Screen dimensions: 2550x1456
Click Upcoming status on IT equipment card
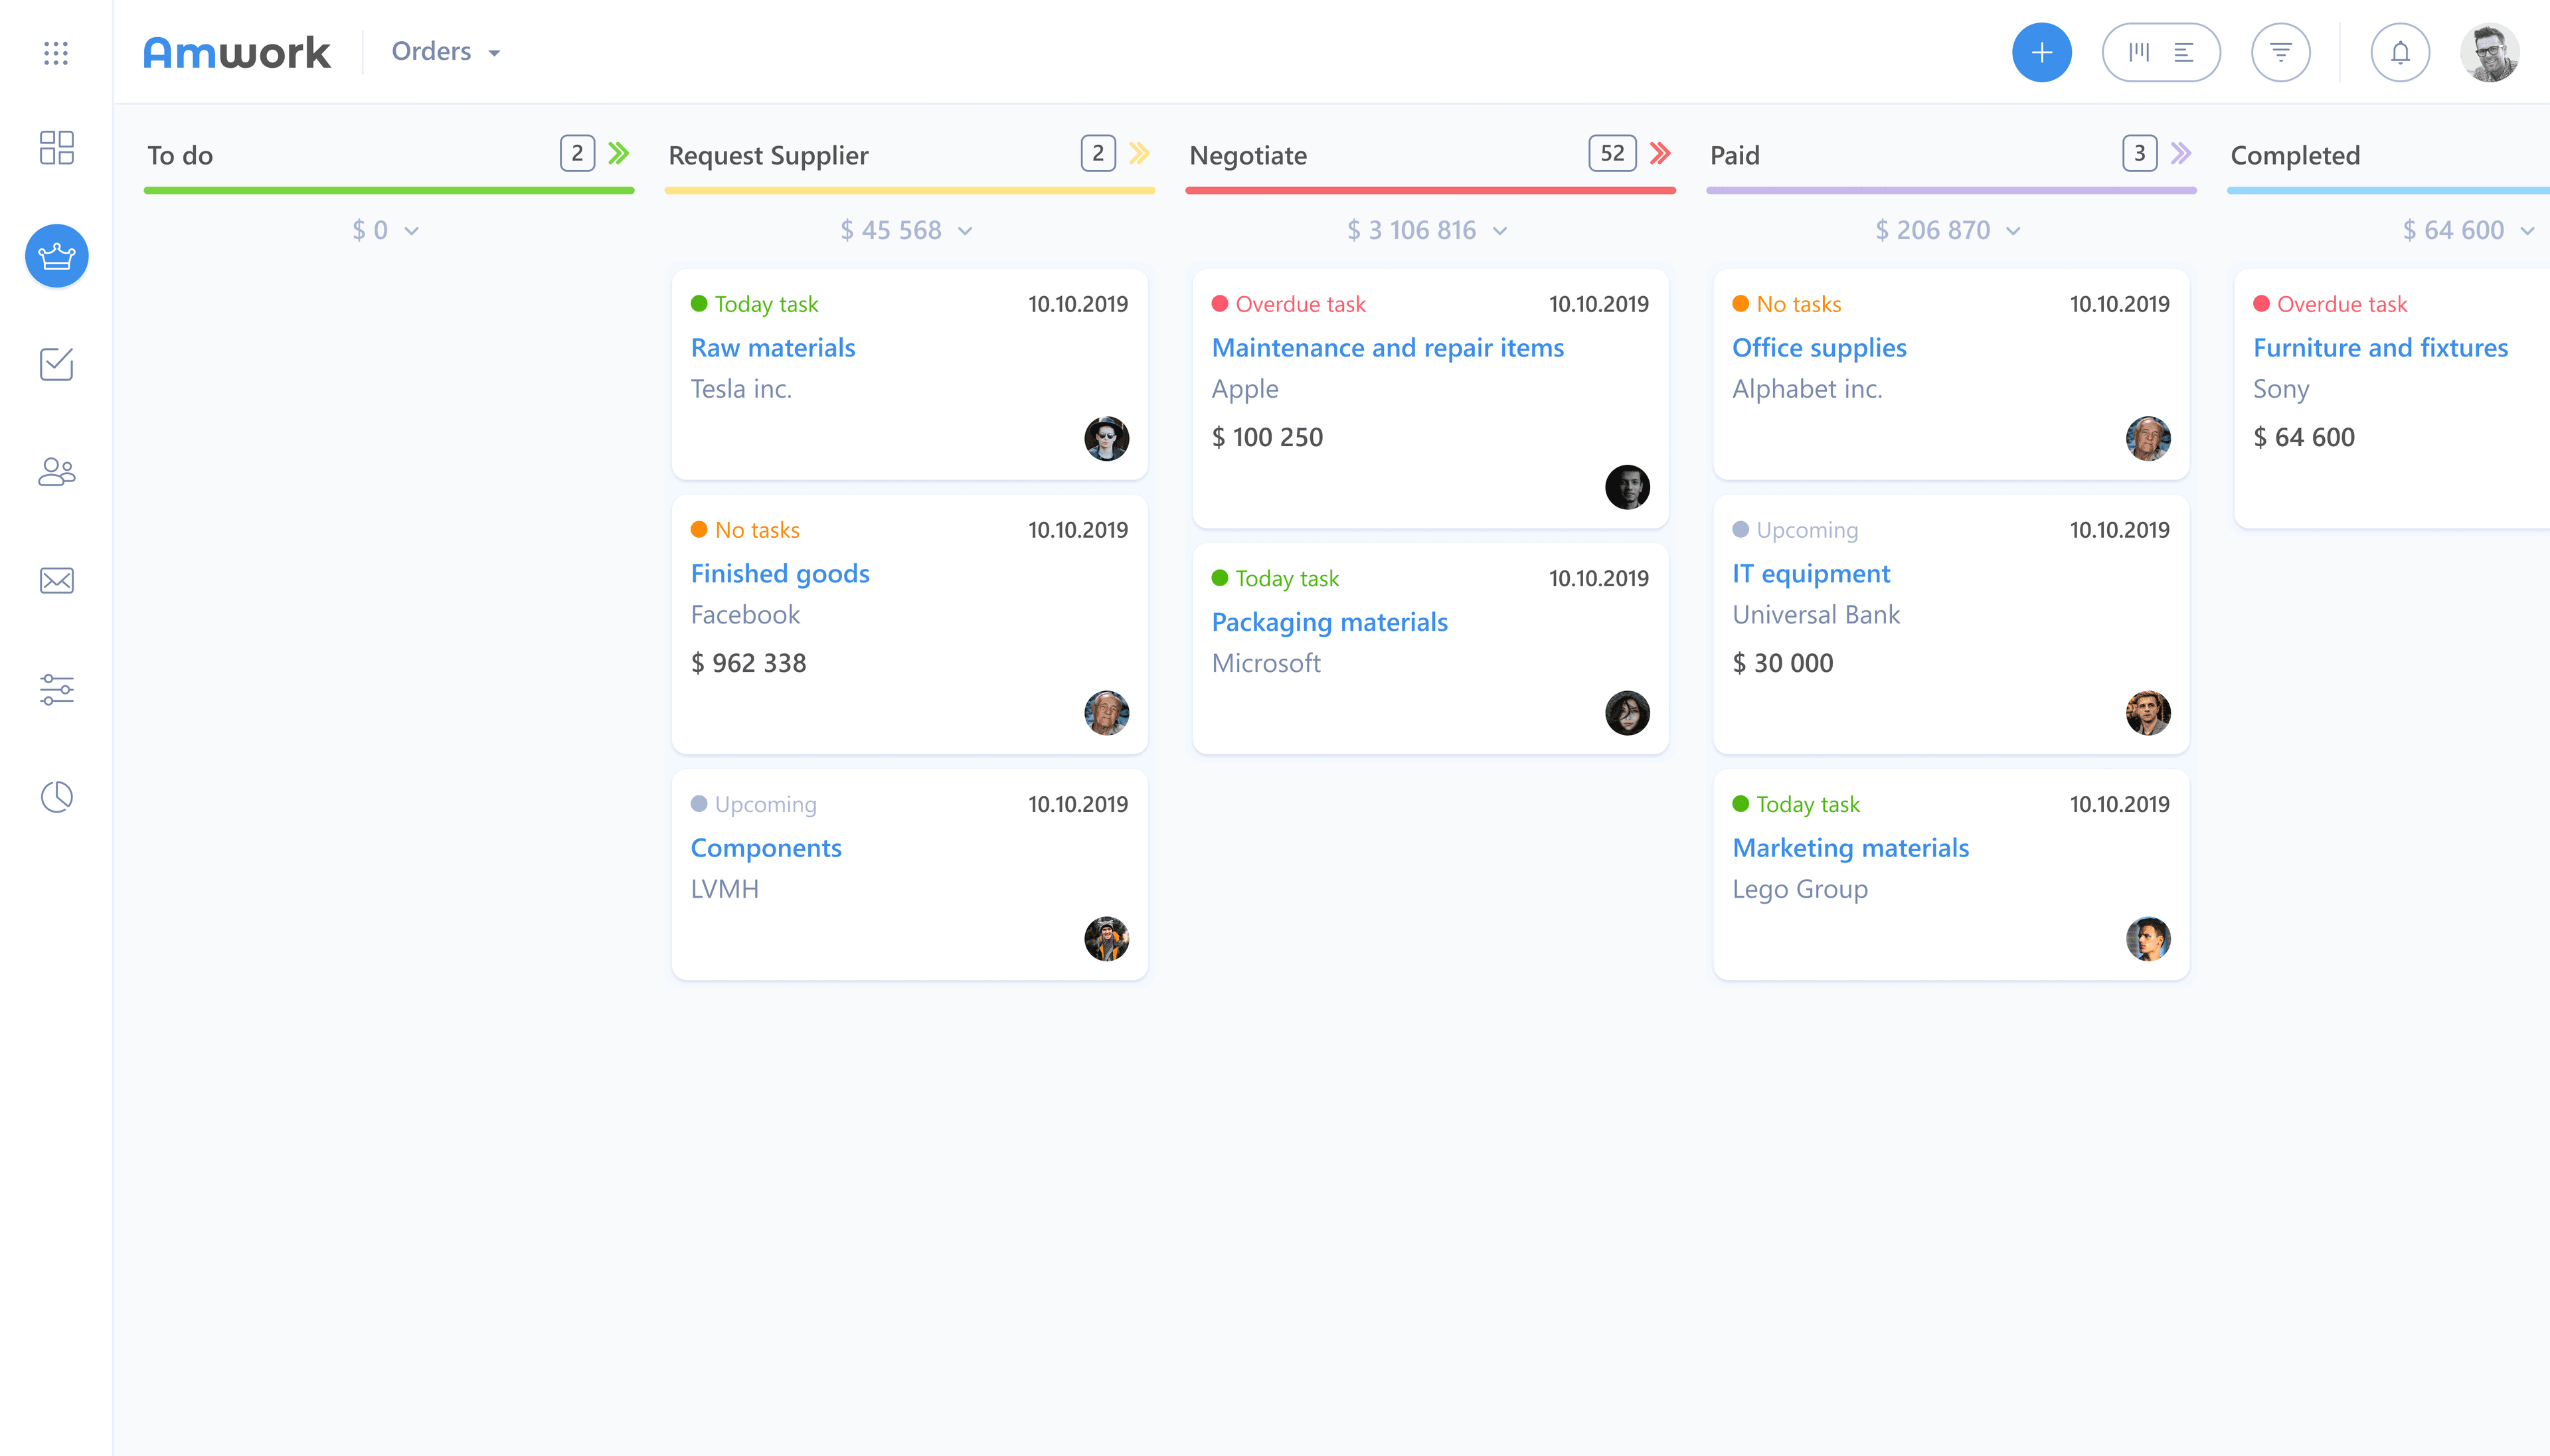1795,530
